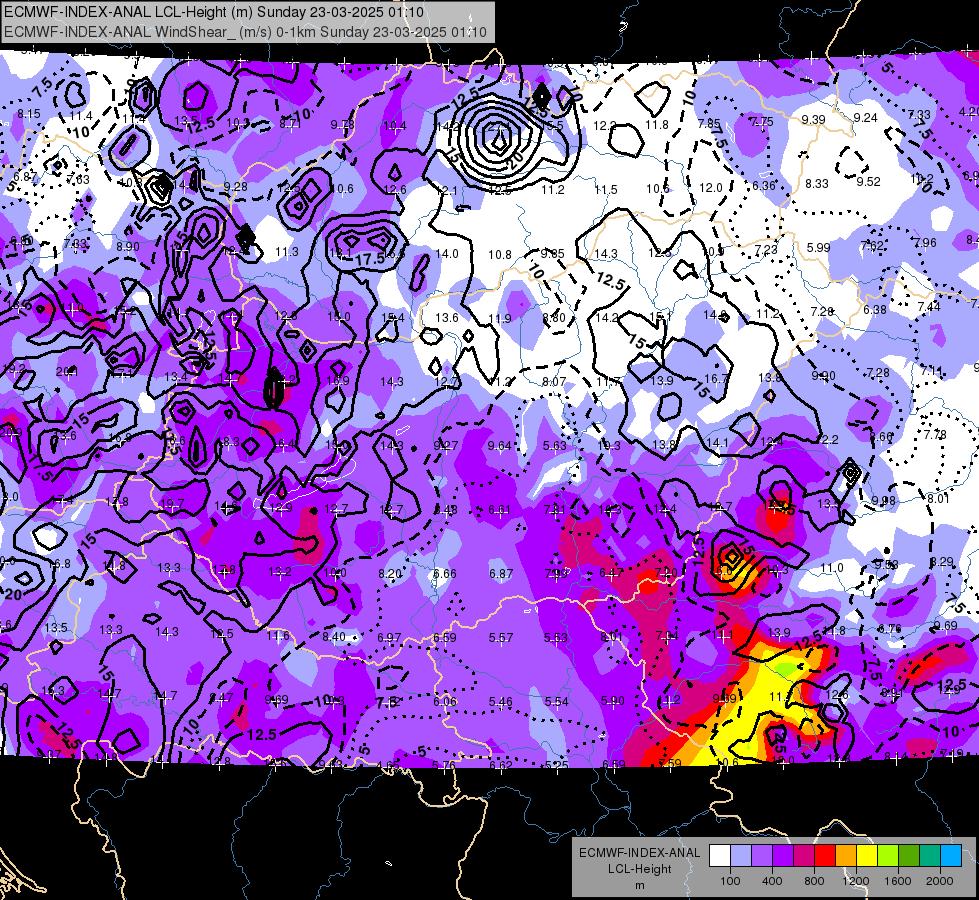The height and width of the screenshot is (900, 979).
Task: Click the wind shear value 8.80
Action: pos(554,317)
